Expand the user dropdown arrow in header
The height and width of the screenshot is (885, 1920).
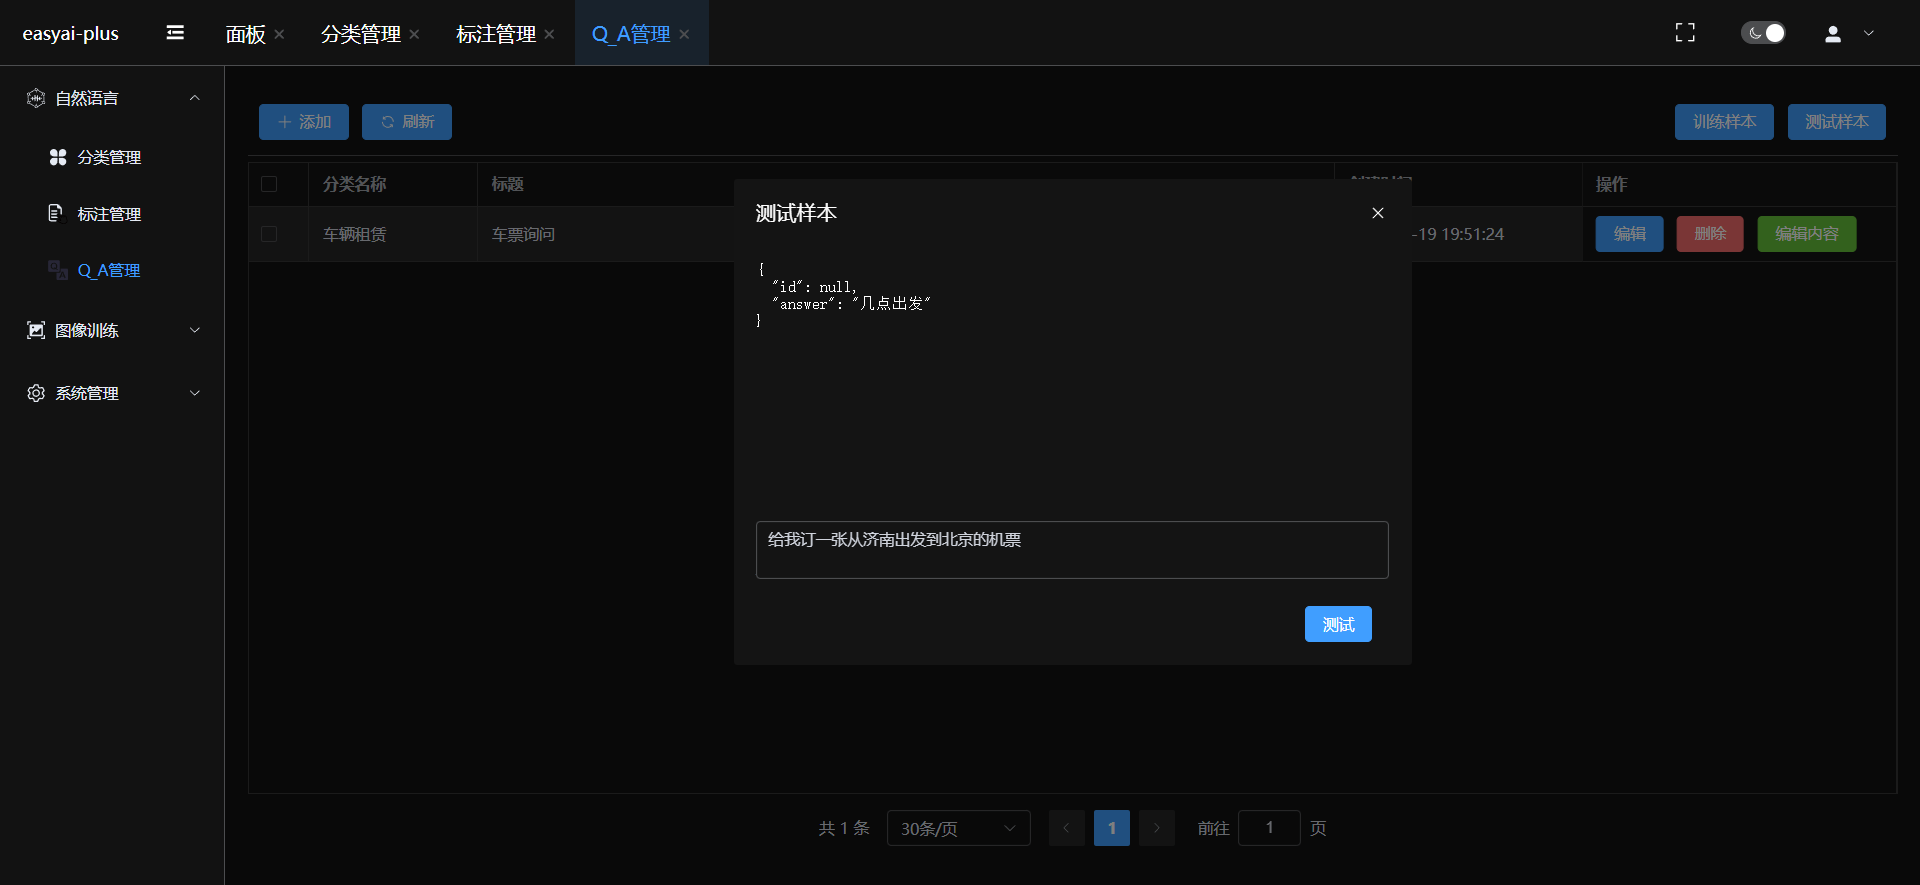(x=1869, y=33)
